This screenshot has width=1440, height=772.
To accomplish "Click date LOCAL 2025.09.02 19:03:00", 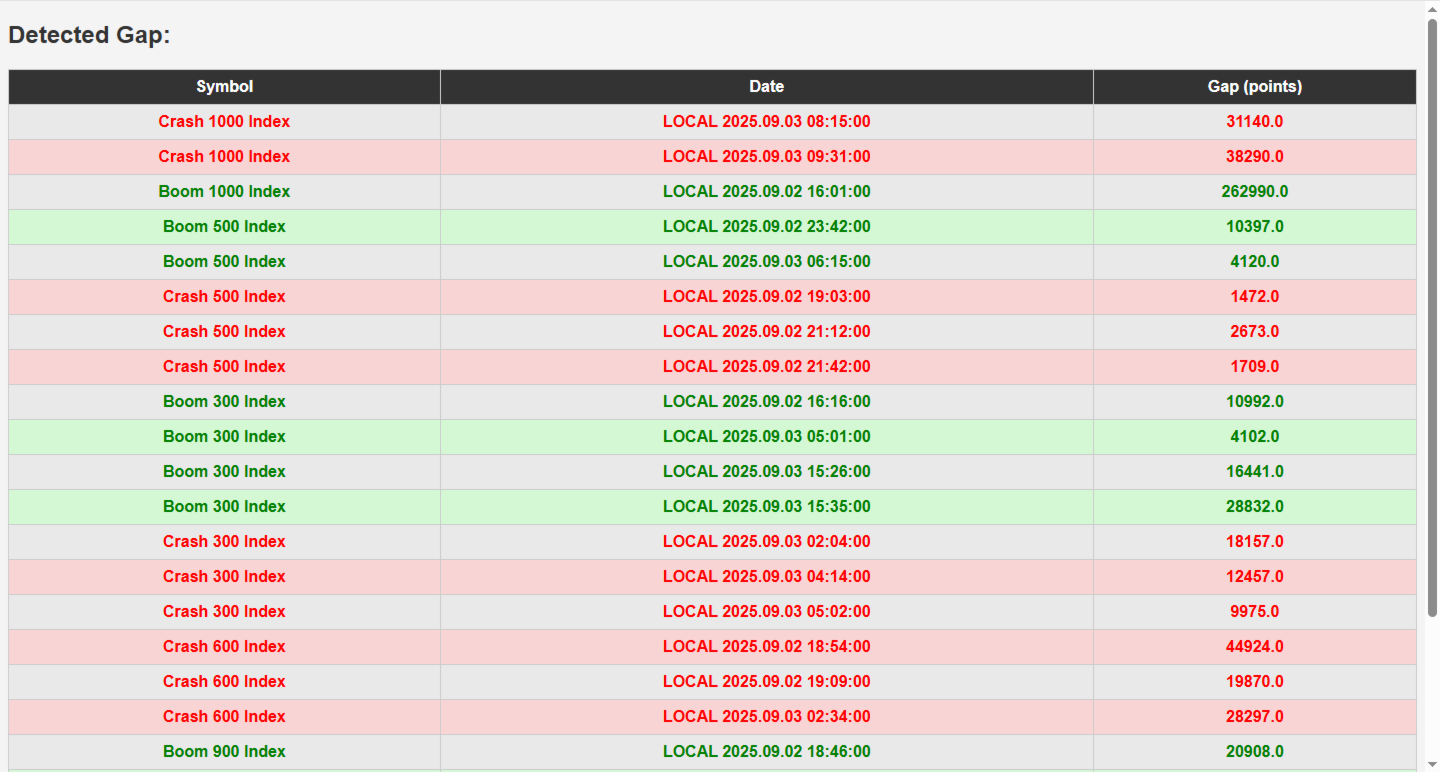I will point(767,297).
